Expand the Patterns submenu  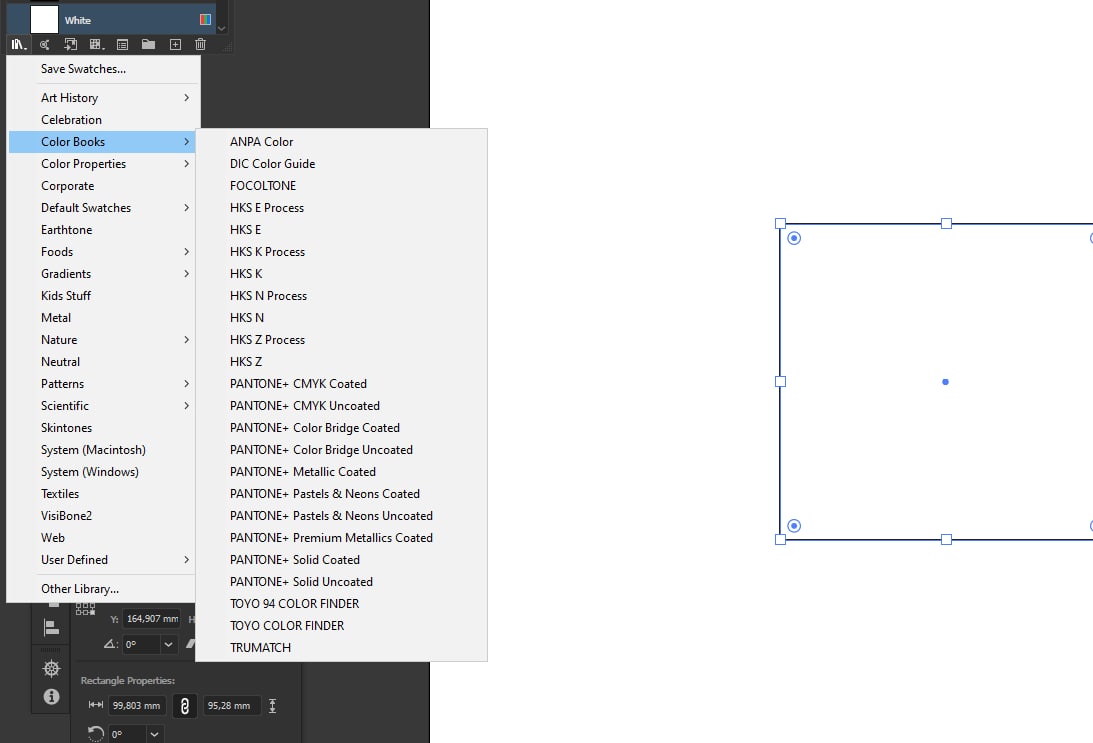(186, 384)
